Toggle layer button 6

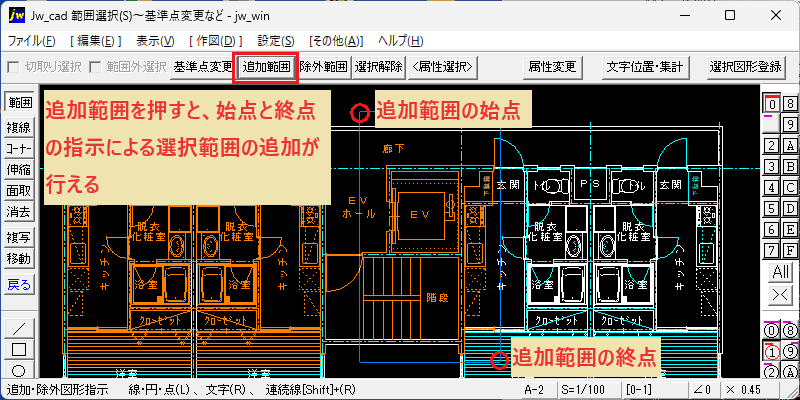771,230
